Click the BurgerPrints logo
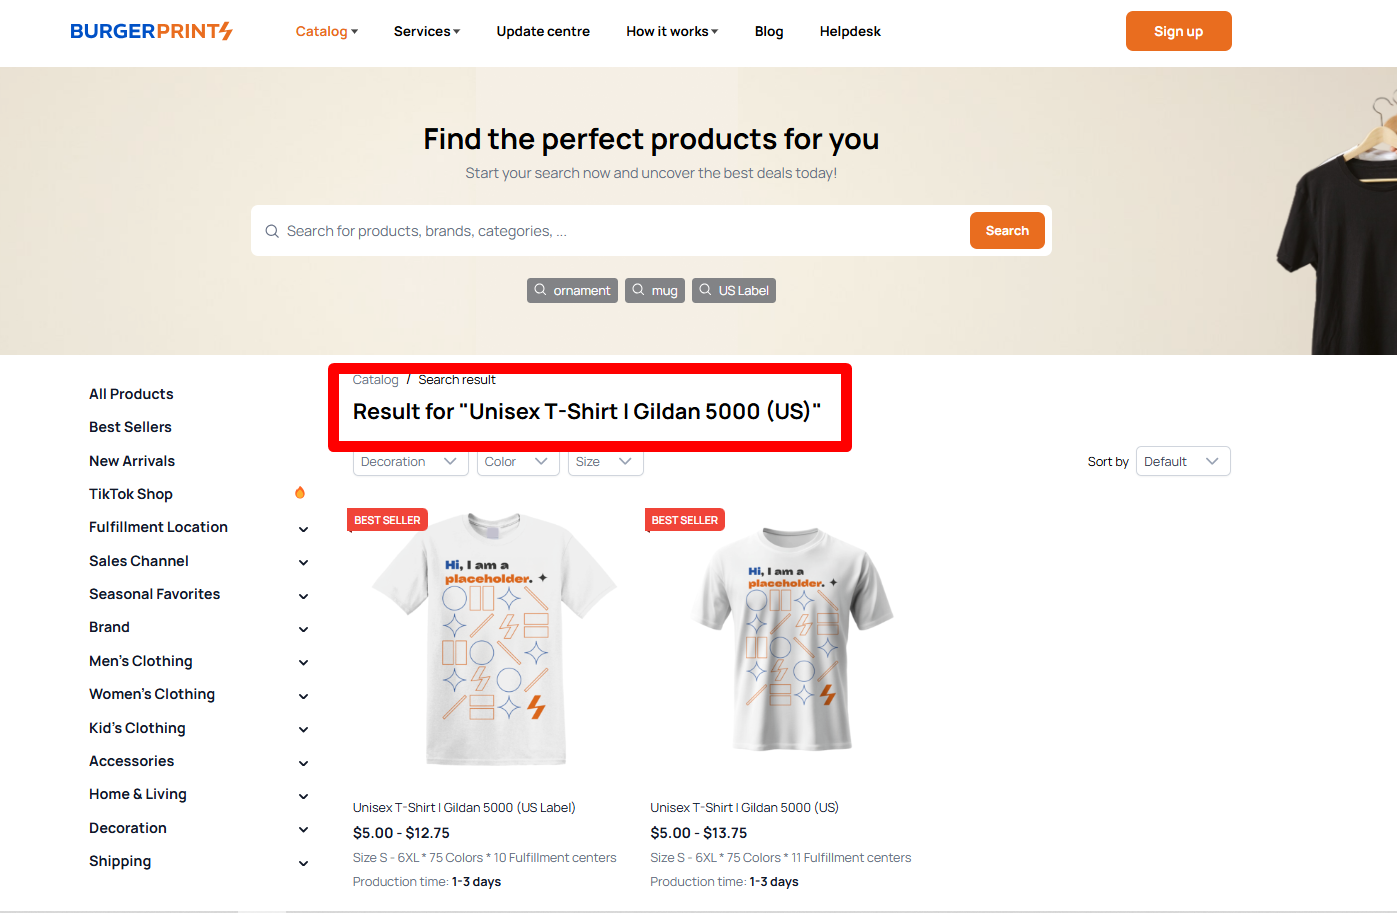This screenshot has width=1397, height=913. point(151,31)
